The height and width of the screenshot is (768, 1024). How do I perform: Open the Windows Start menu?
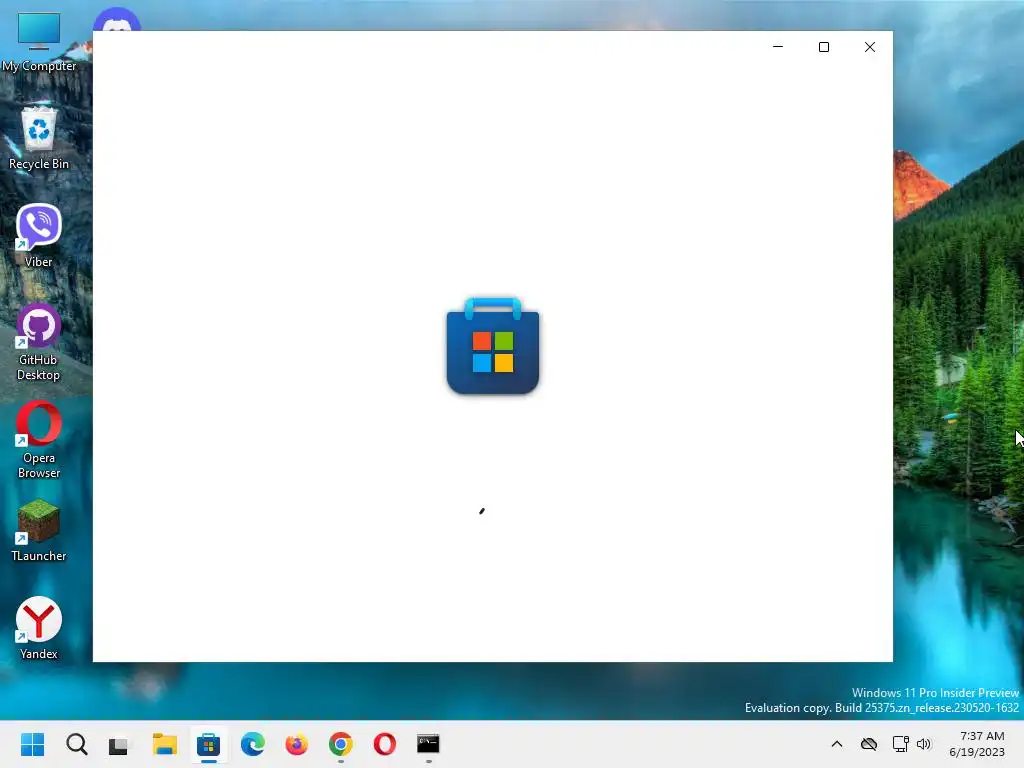[x=32, y=744]
